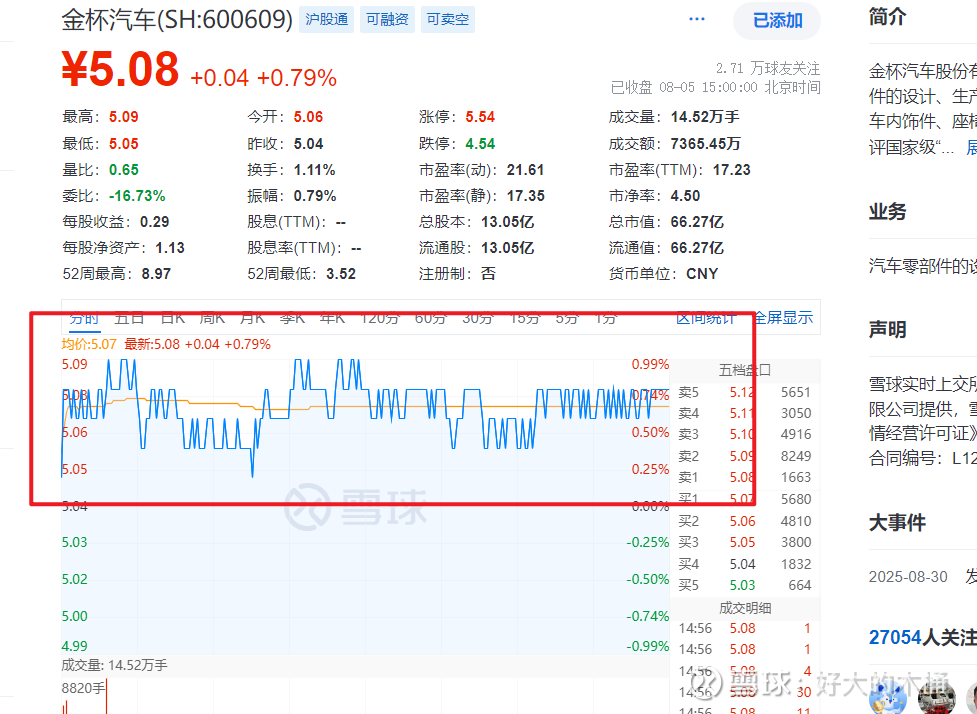The height and width of the screenshot is (714, 977).
Task: Click the 货币单位 CNY value
Action: [702, 274]
